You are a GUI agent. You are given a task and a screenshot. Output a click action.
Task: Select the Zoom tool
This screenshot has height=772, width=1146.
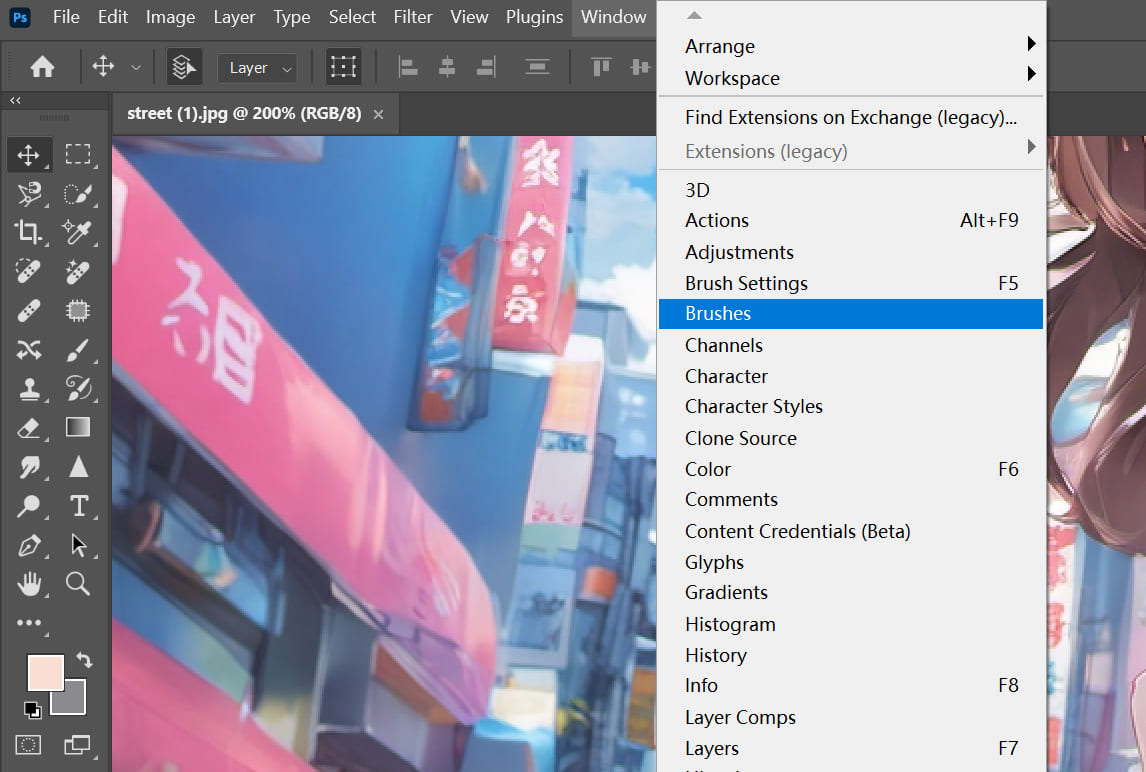78,584
